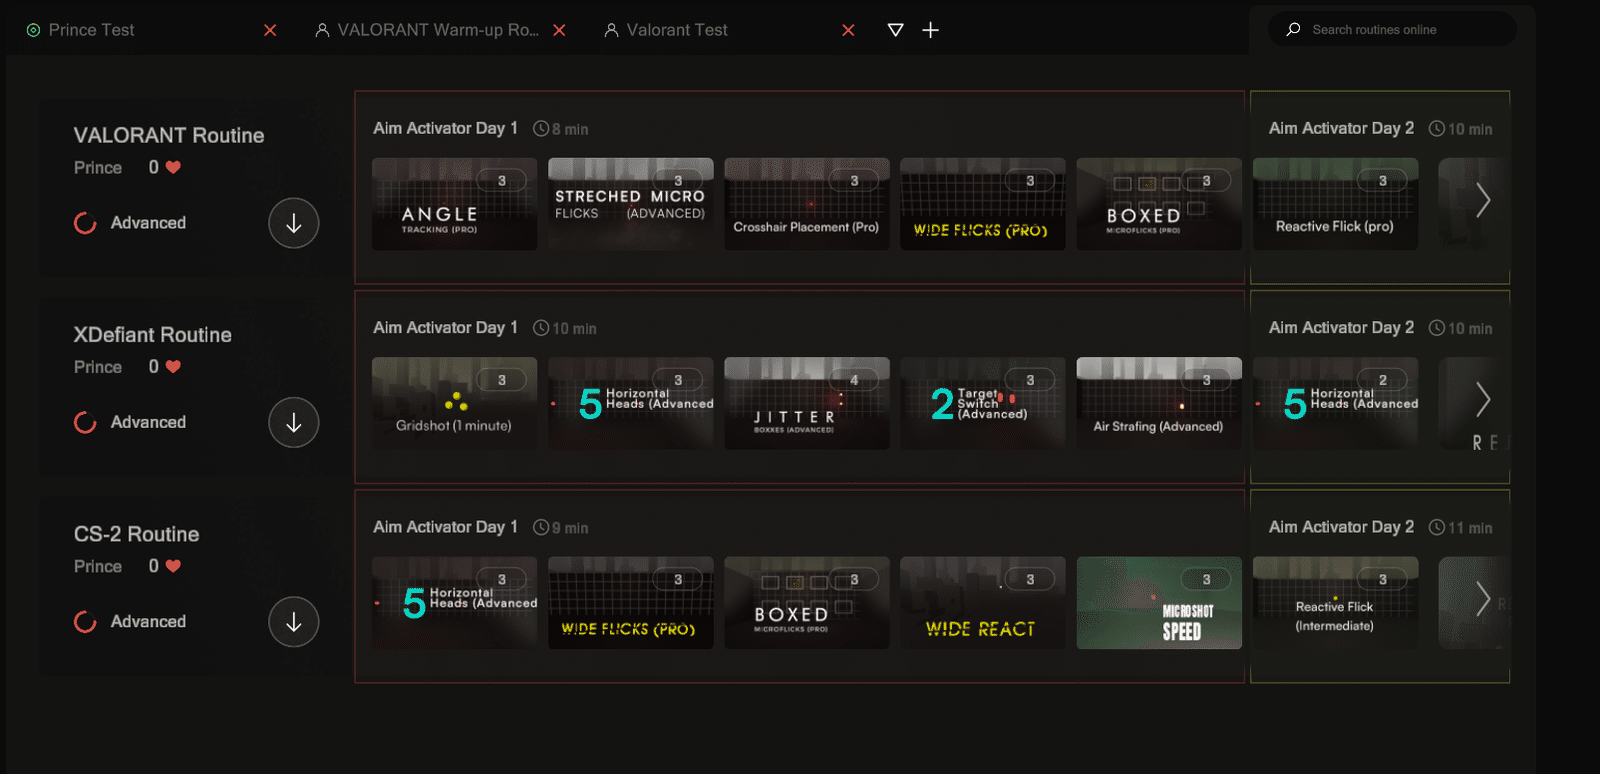Viewport: 1600px width, 774px height.
Task: Add a new routine tab with plus icon
Action: (x=930, y=30)
